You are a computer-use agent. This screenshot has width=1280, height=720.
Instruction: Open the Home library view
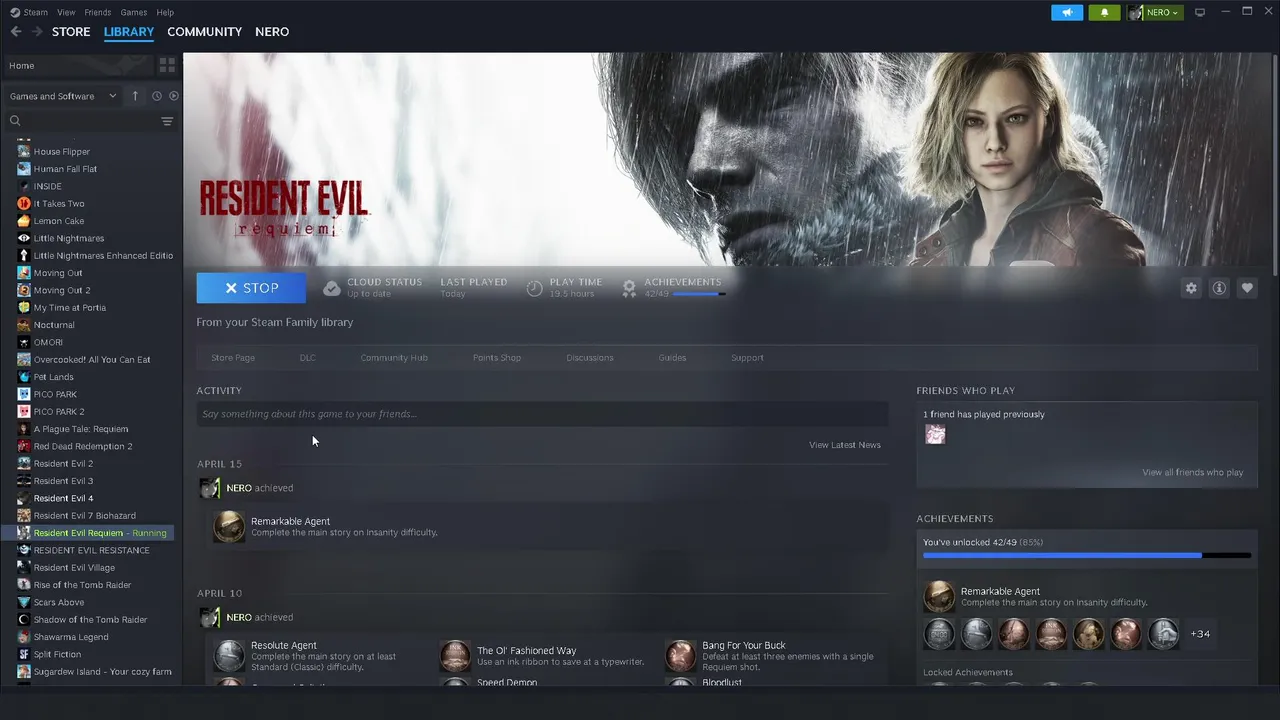[77, 65]
